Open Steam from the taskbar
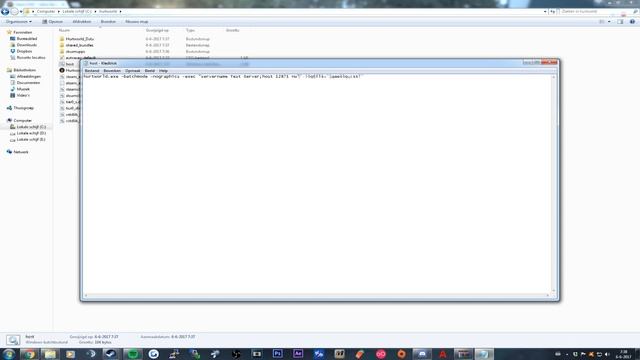Image resolution: width=640 pixels, height=360 pixels. (111, 354)
